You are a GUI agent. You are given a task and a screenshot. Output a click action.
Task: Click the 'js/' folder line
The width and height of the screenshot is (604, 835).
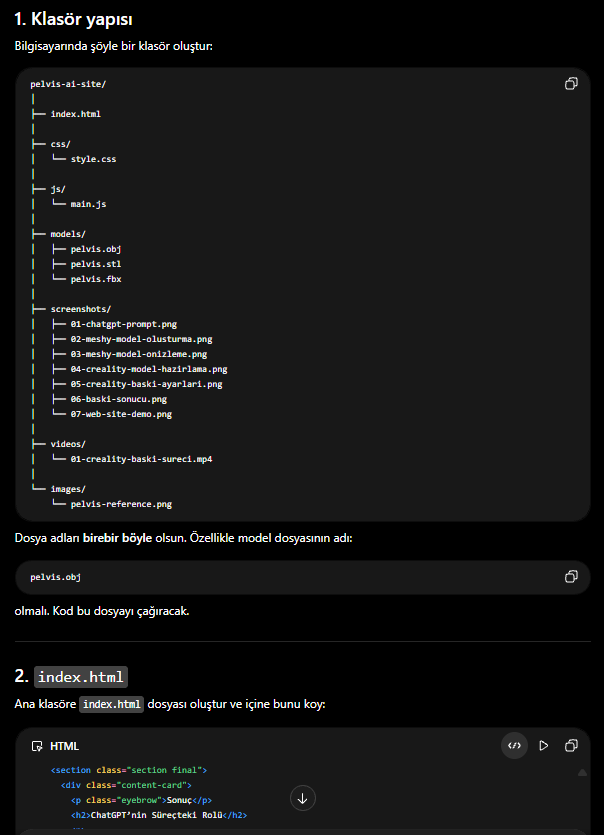click(x=58, y=189)
